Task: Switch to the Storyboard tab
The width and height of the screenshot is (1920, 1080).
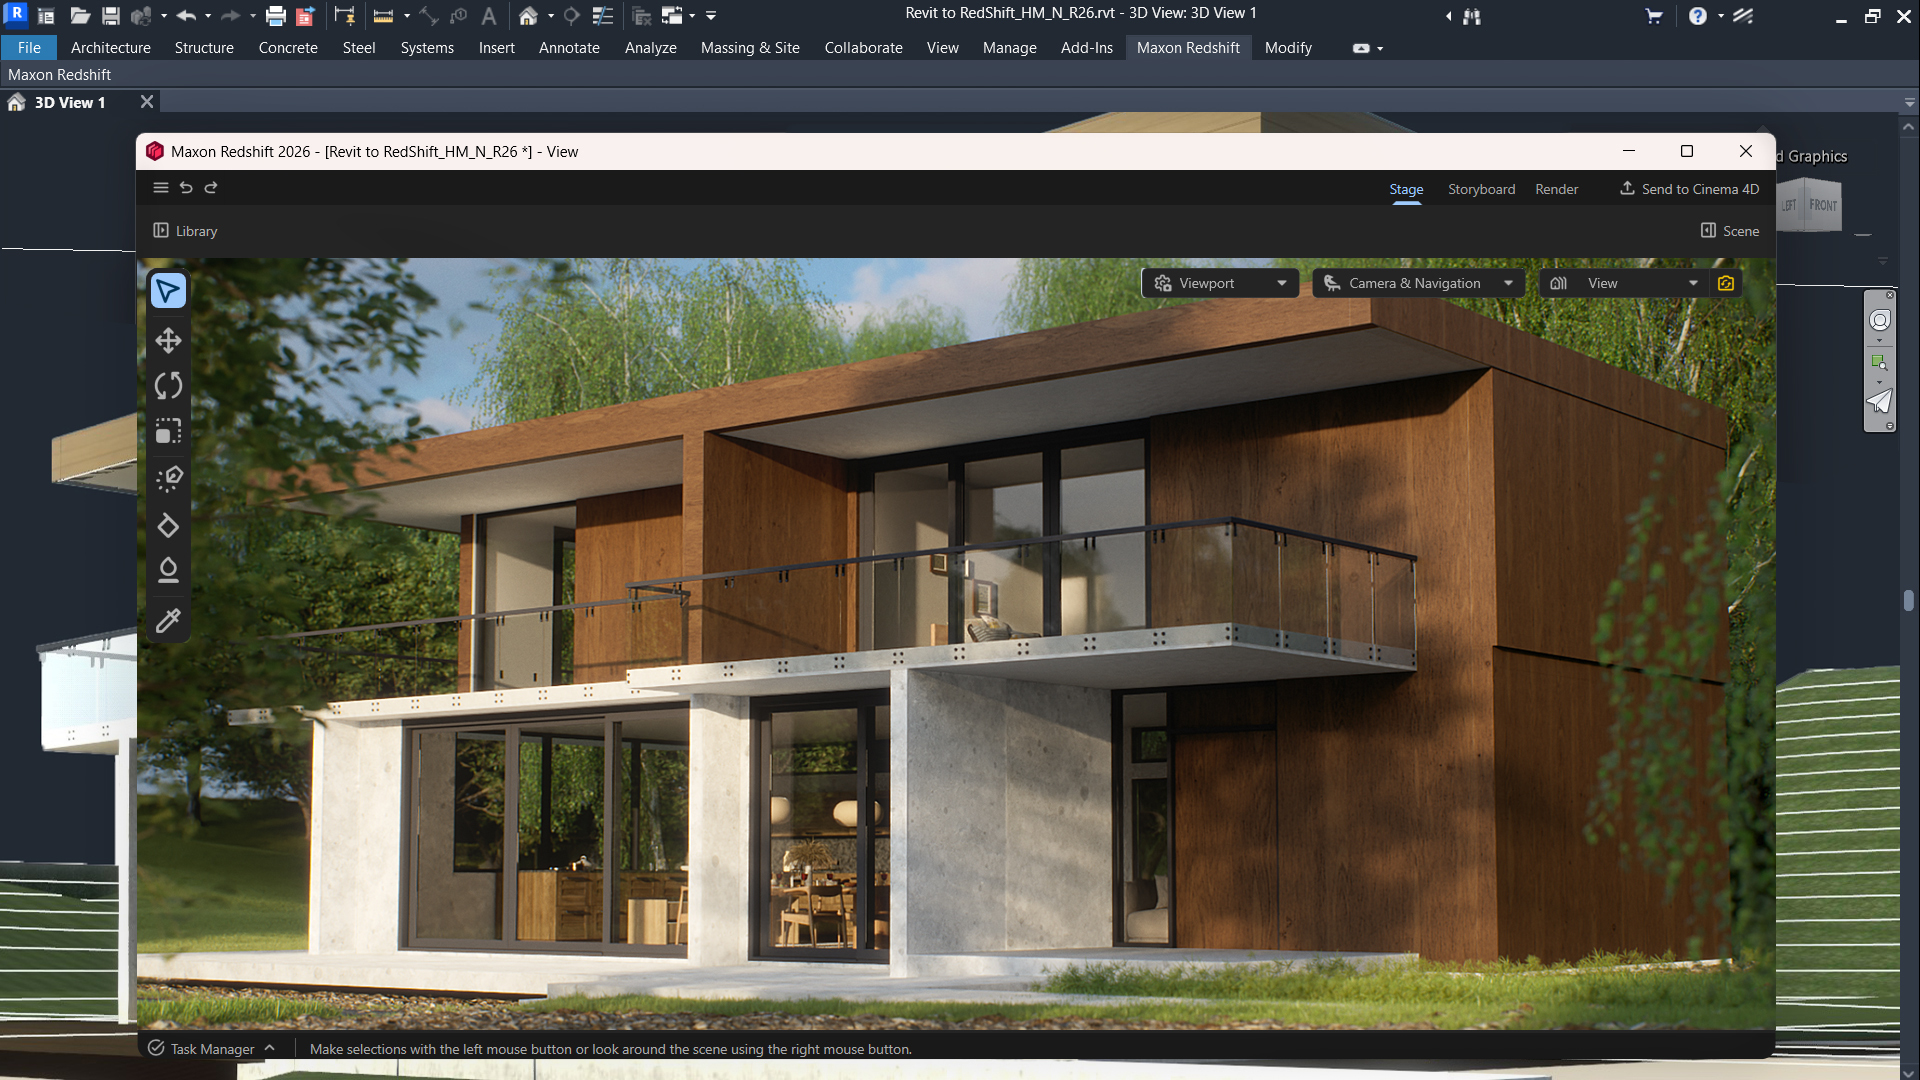Action: (x=1481, y=189)
